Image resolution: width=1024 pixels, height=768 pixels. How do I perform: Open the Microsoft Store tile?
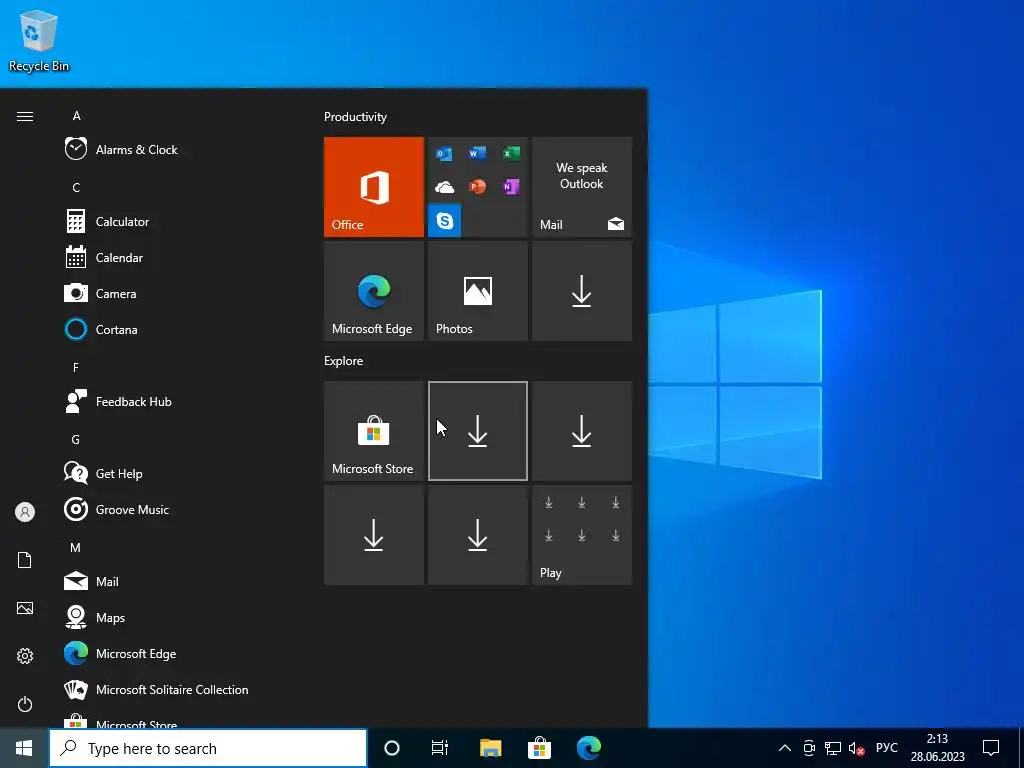(374, 431)
